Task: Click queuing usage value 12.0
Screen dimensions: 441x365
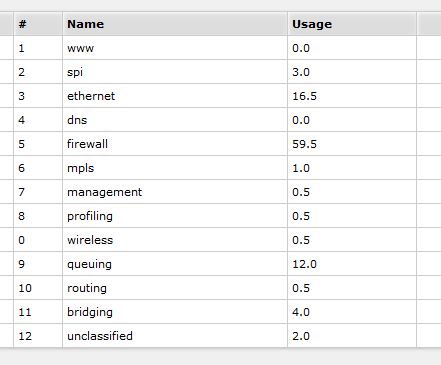Action: (304, 264)
